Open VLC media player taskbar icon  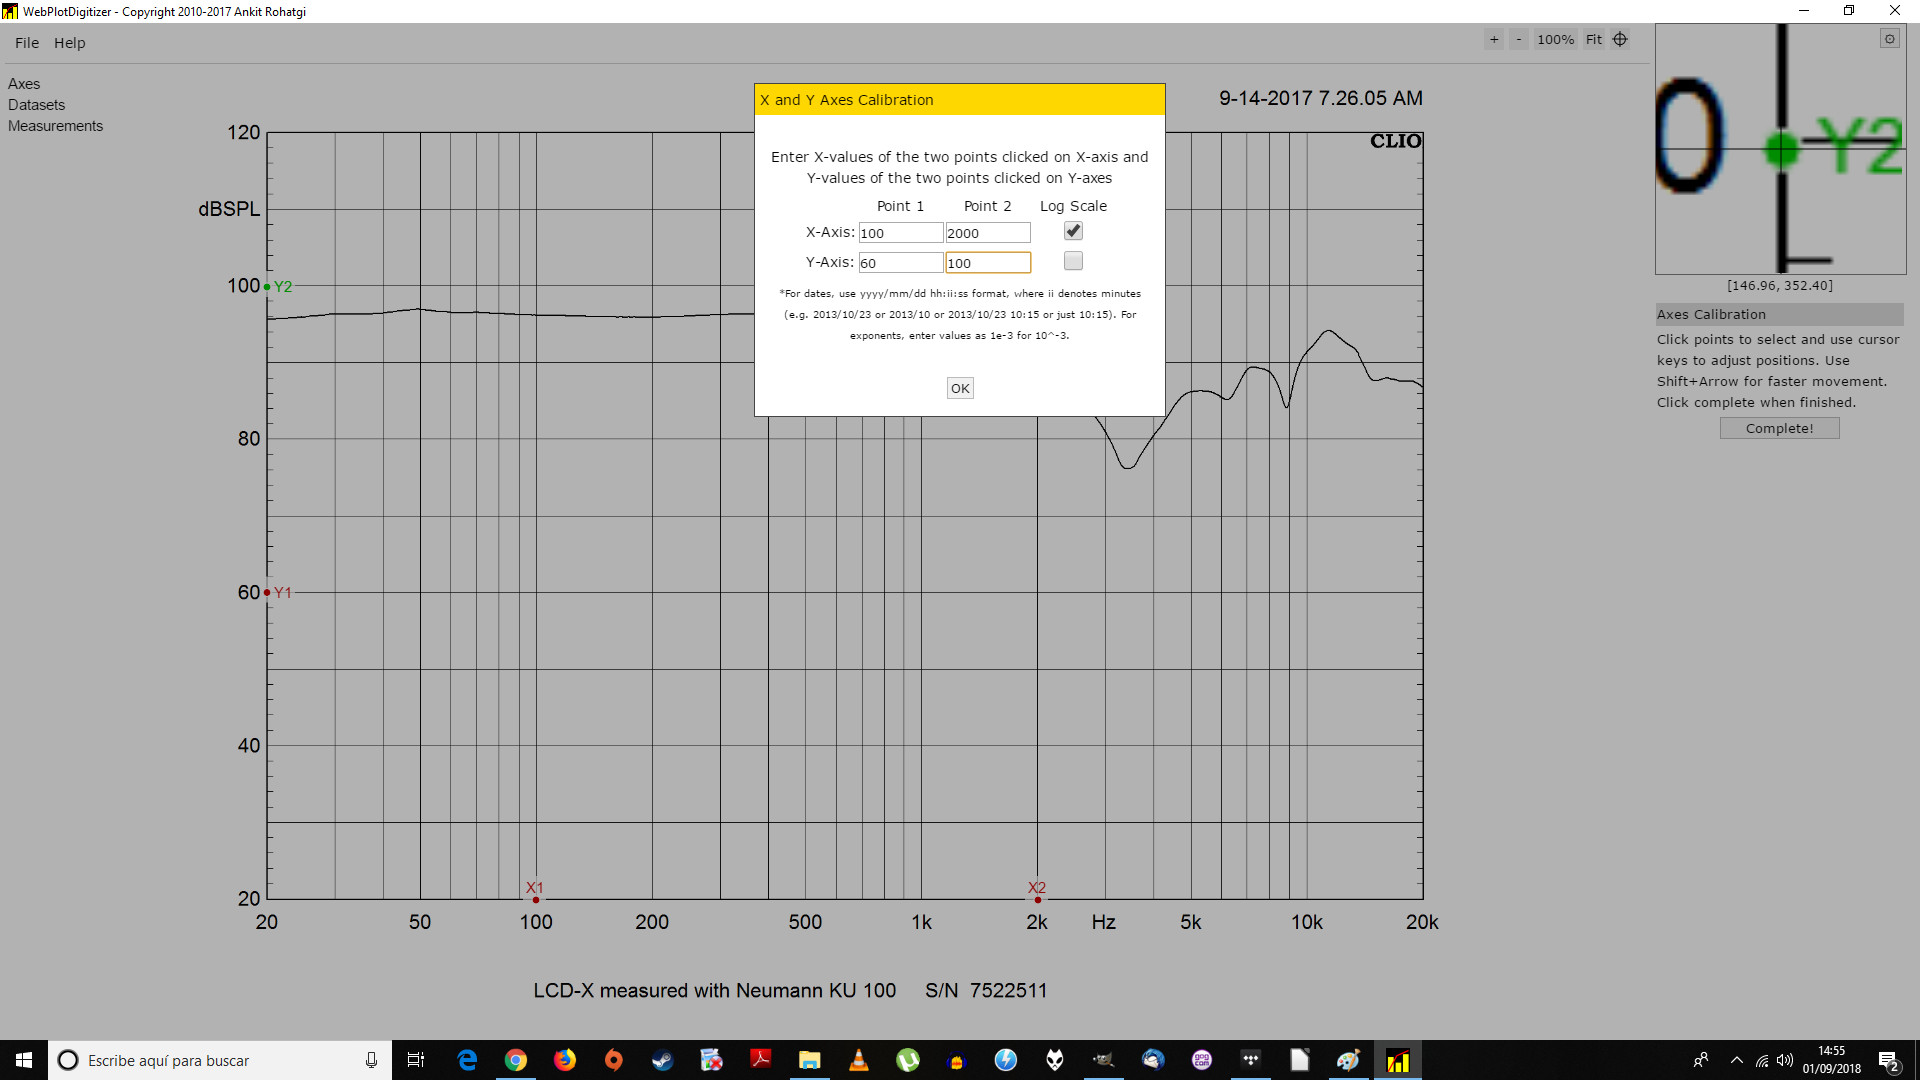pos(858,1060)
